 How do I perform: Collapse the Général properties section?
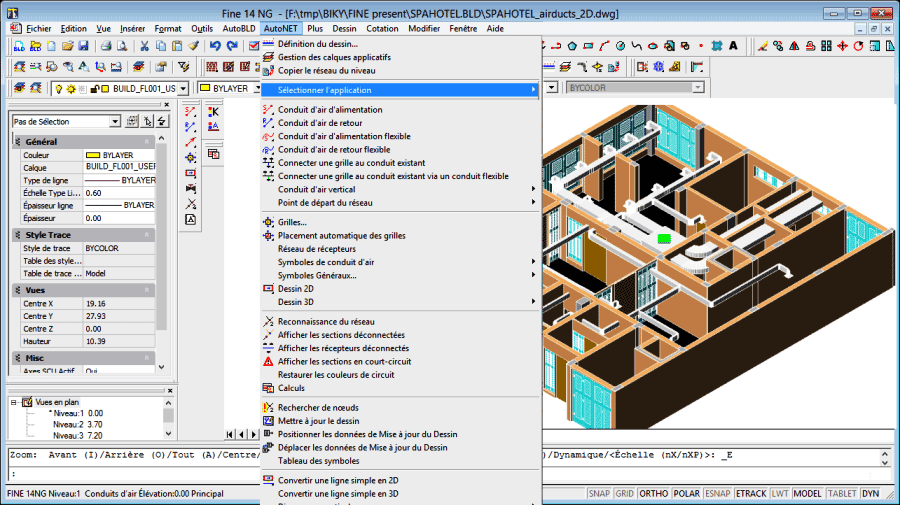click(146, 141)
